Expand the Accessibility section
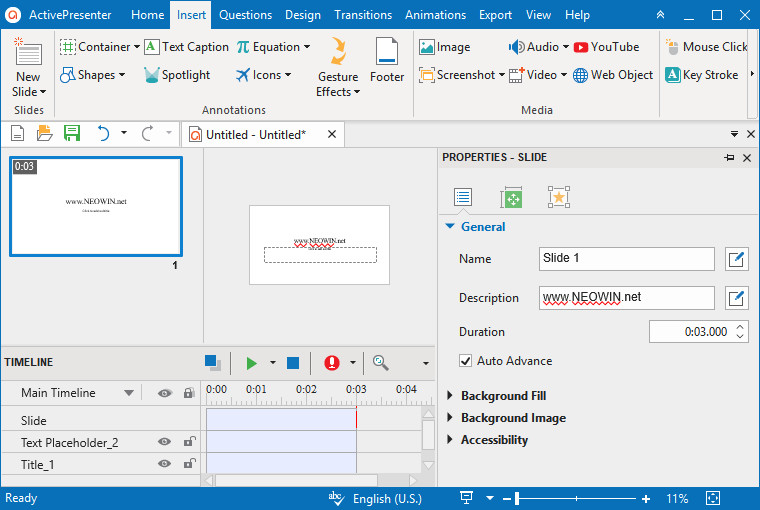 (x=450, y=440)
